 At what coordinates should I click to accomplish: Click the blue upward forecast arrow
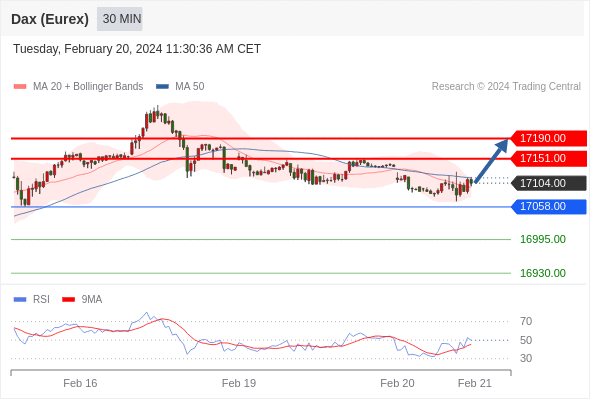(491, 161)
